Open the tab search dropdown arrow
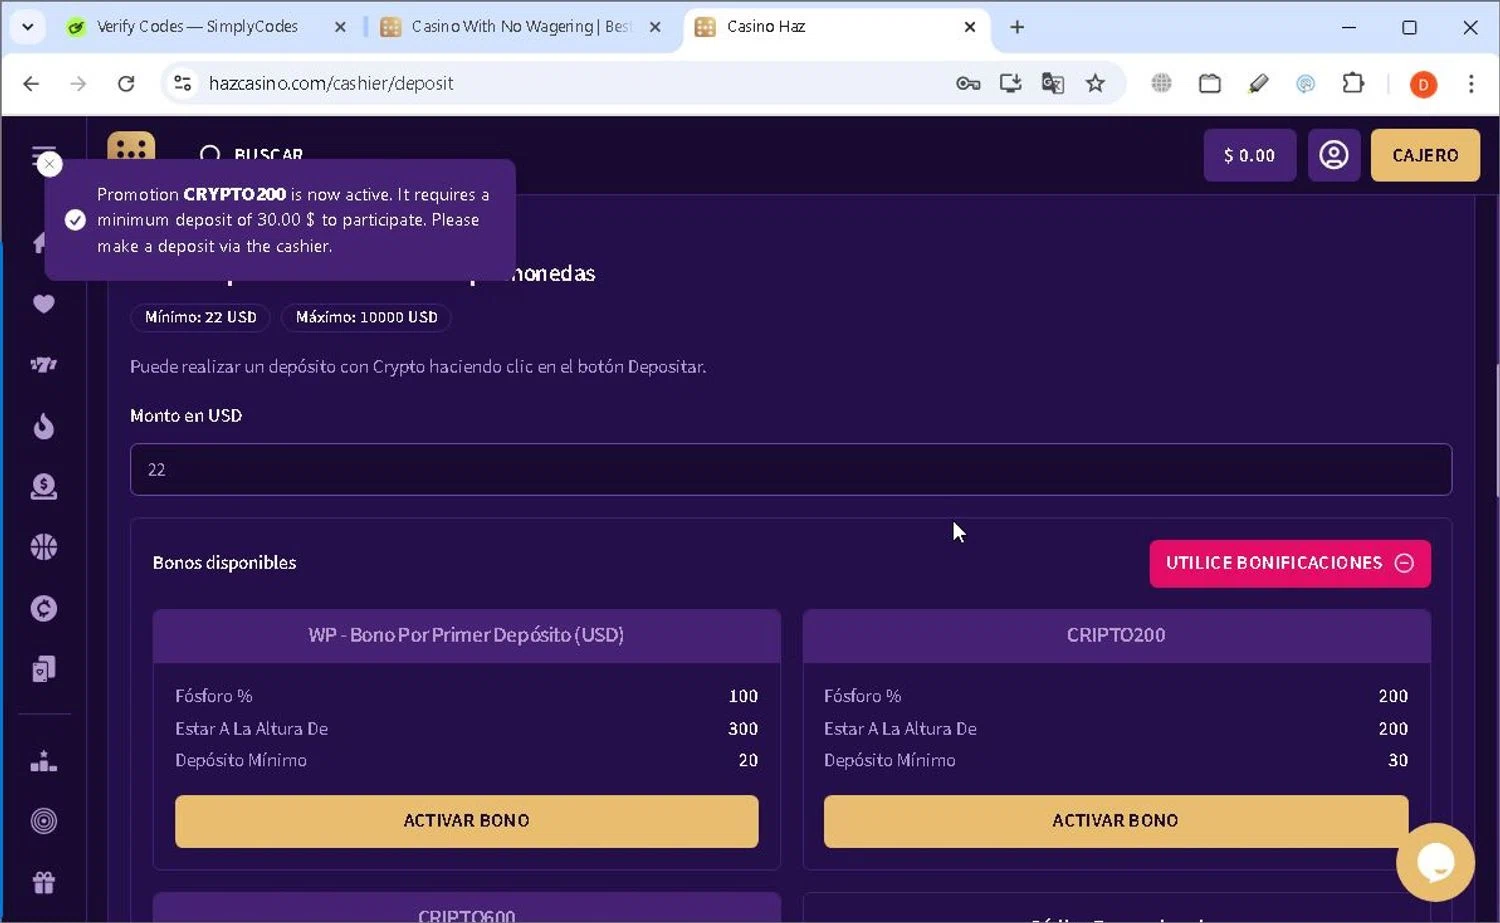1500x923 pixels. tap(28, 27)
